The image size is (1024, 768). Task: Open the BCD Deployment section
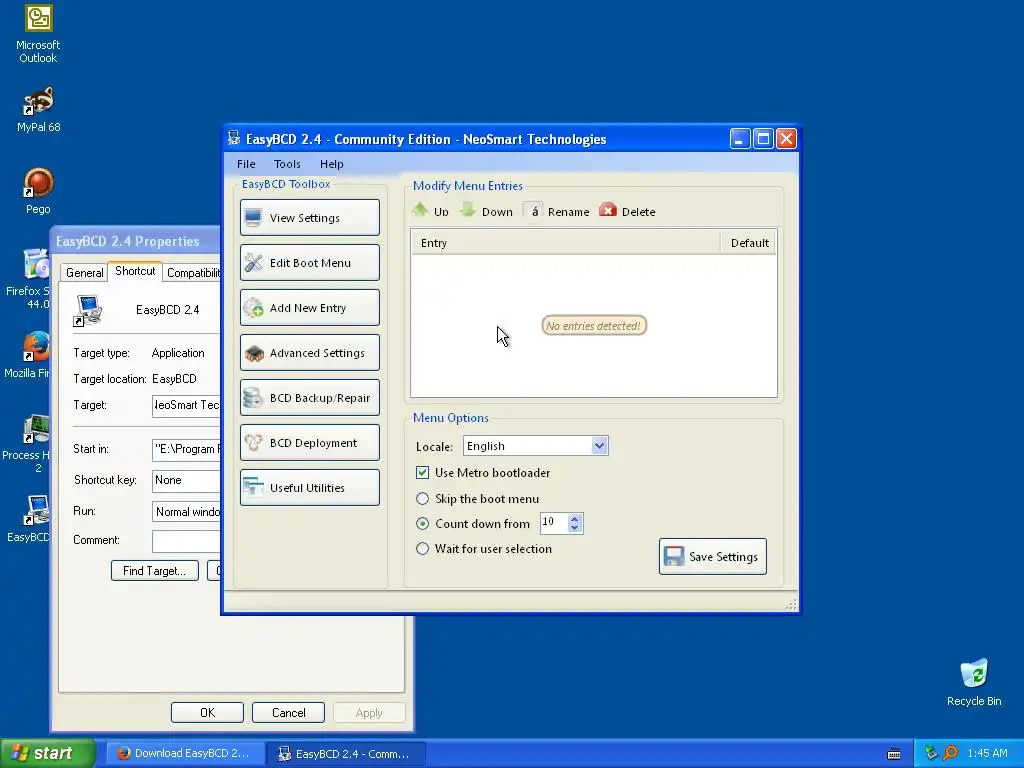[310, 443]
